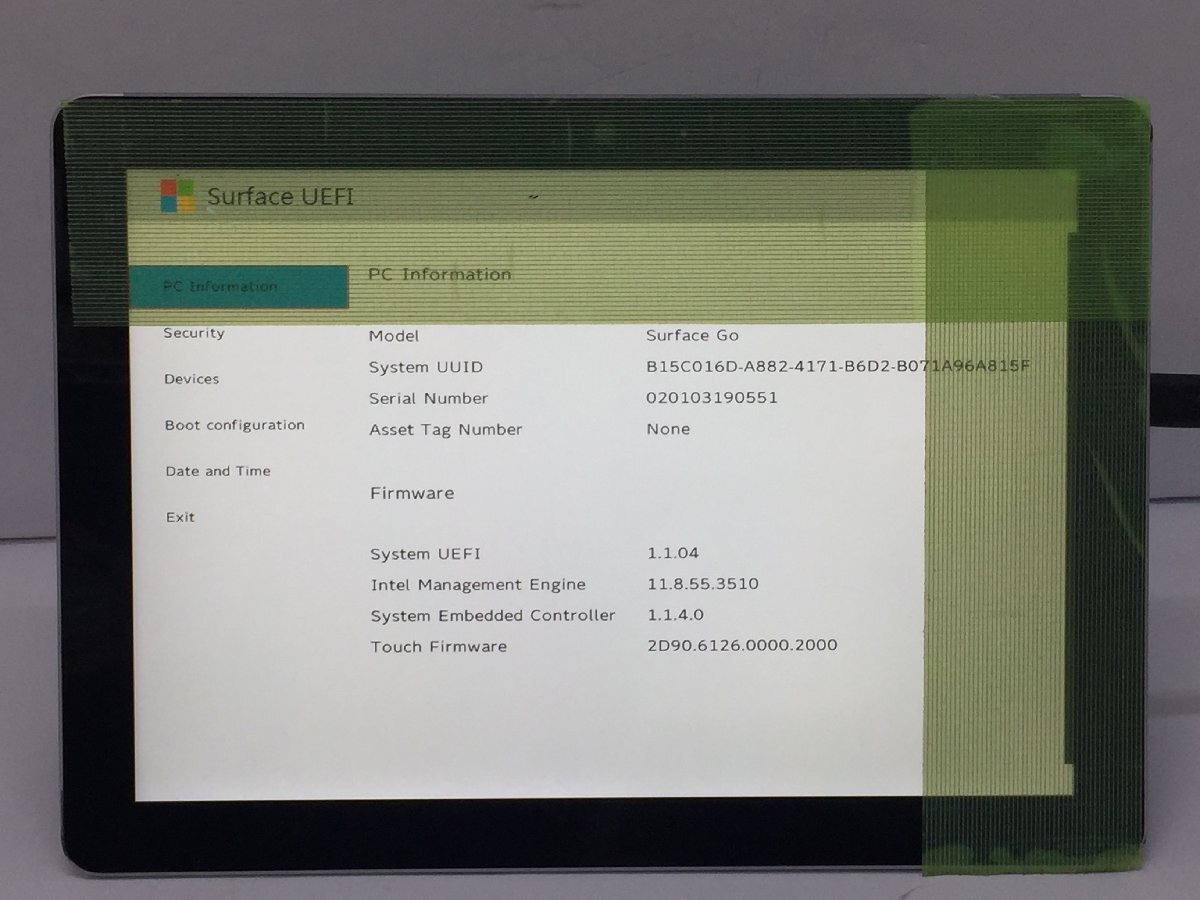This screenshot has width=1200, height=900.
Task: Open the Security section
Action: (194, 333)
